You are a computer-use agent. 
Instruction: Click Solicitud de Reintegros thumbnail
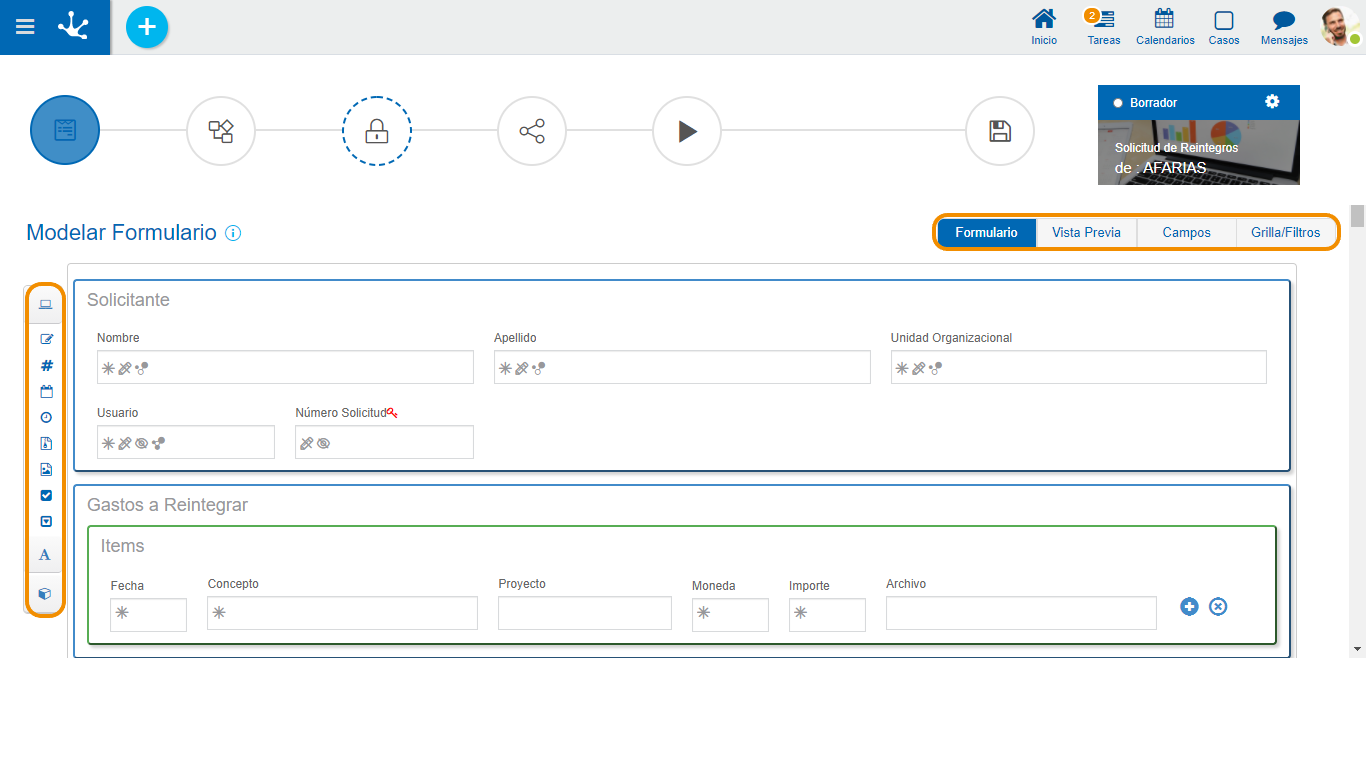pyautogui.click(x=1199, y=152)
